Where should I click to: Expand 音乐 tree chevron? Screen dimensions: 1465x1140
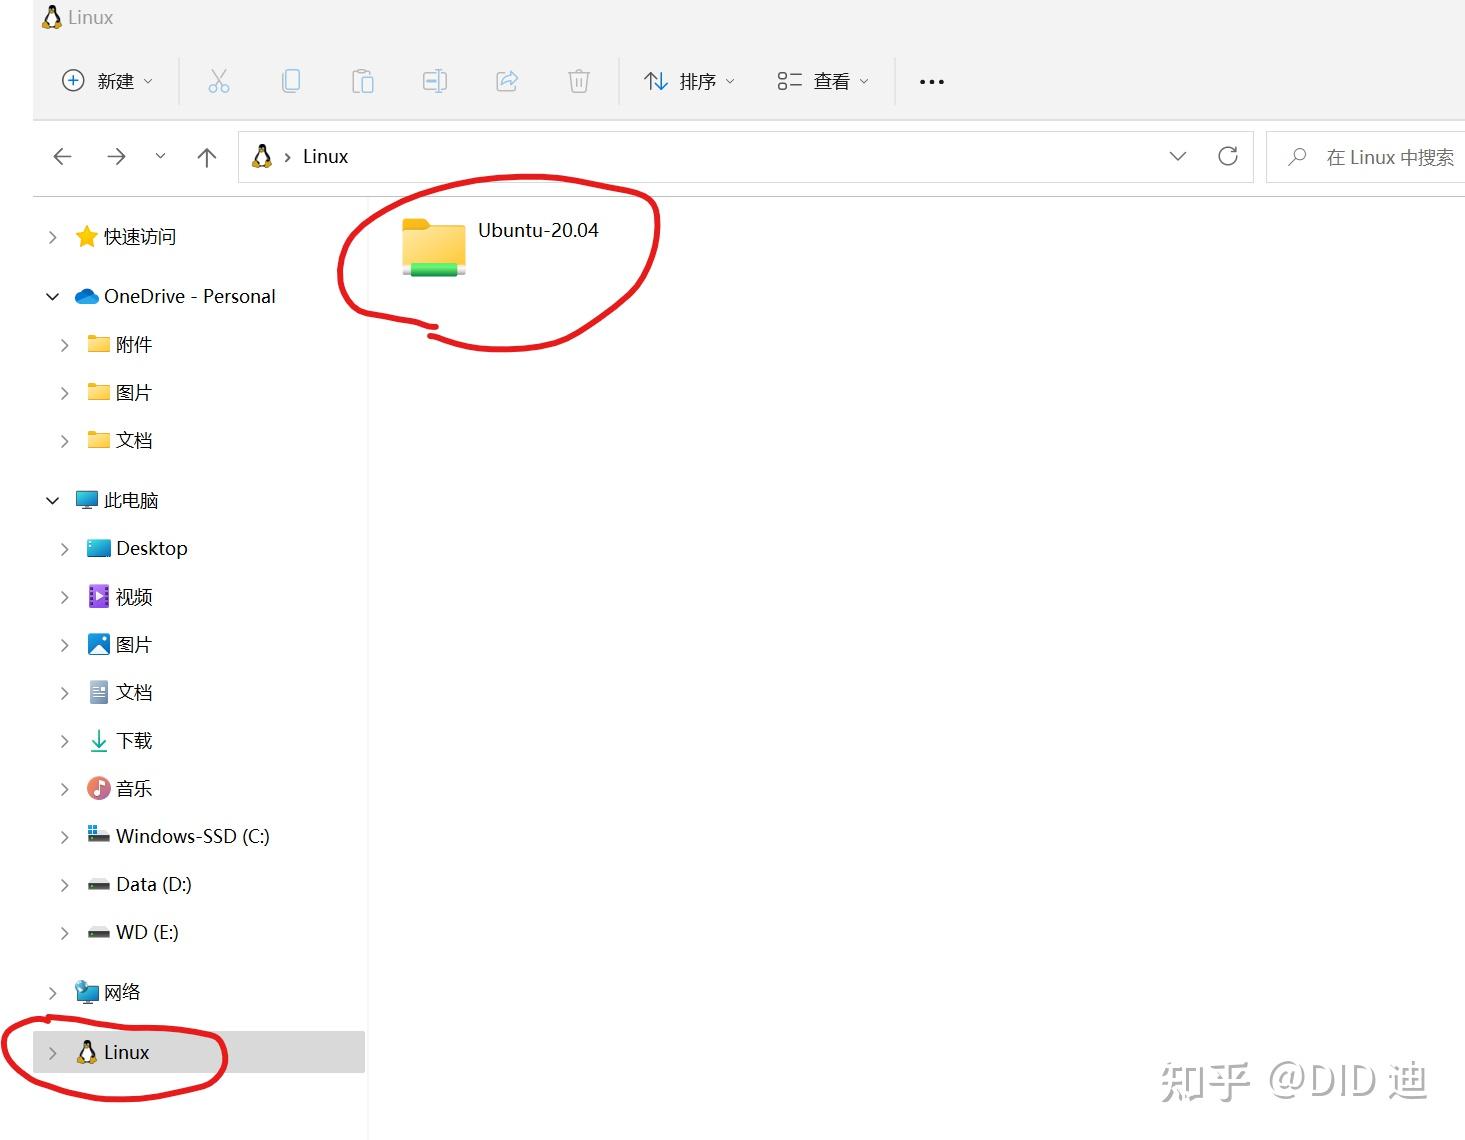(64, 789)
